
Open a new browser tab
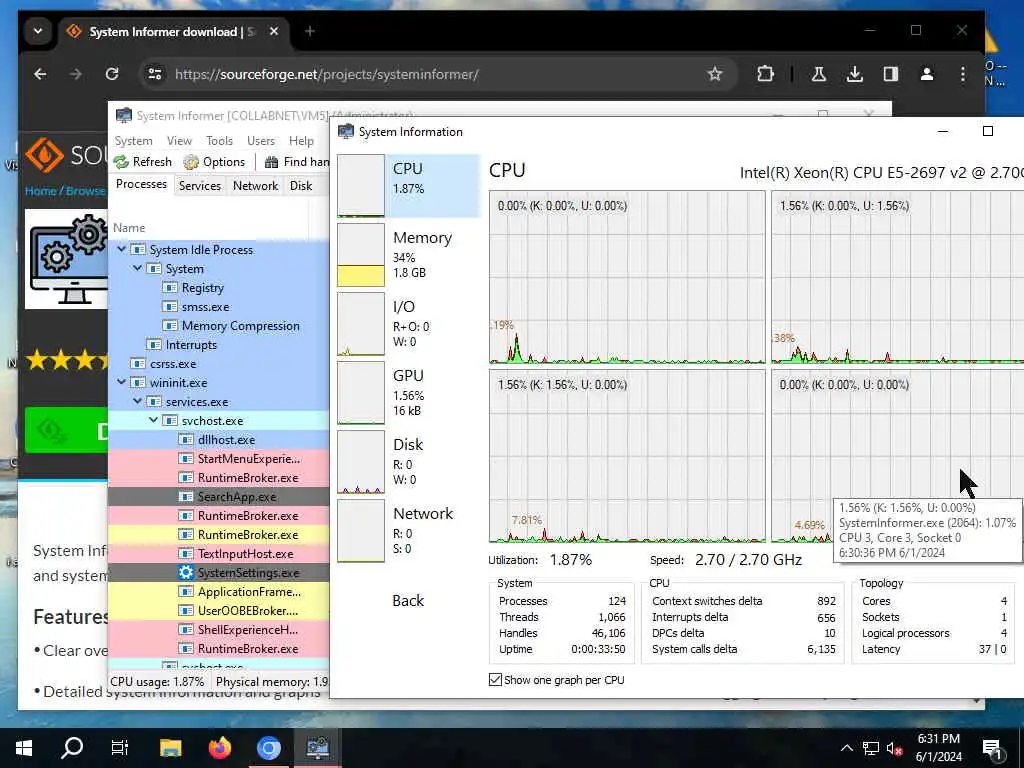[x=310, y=31]
